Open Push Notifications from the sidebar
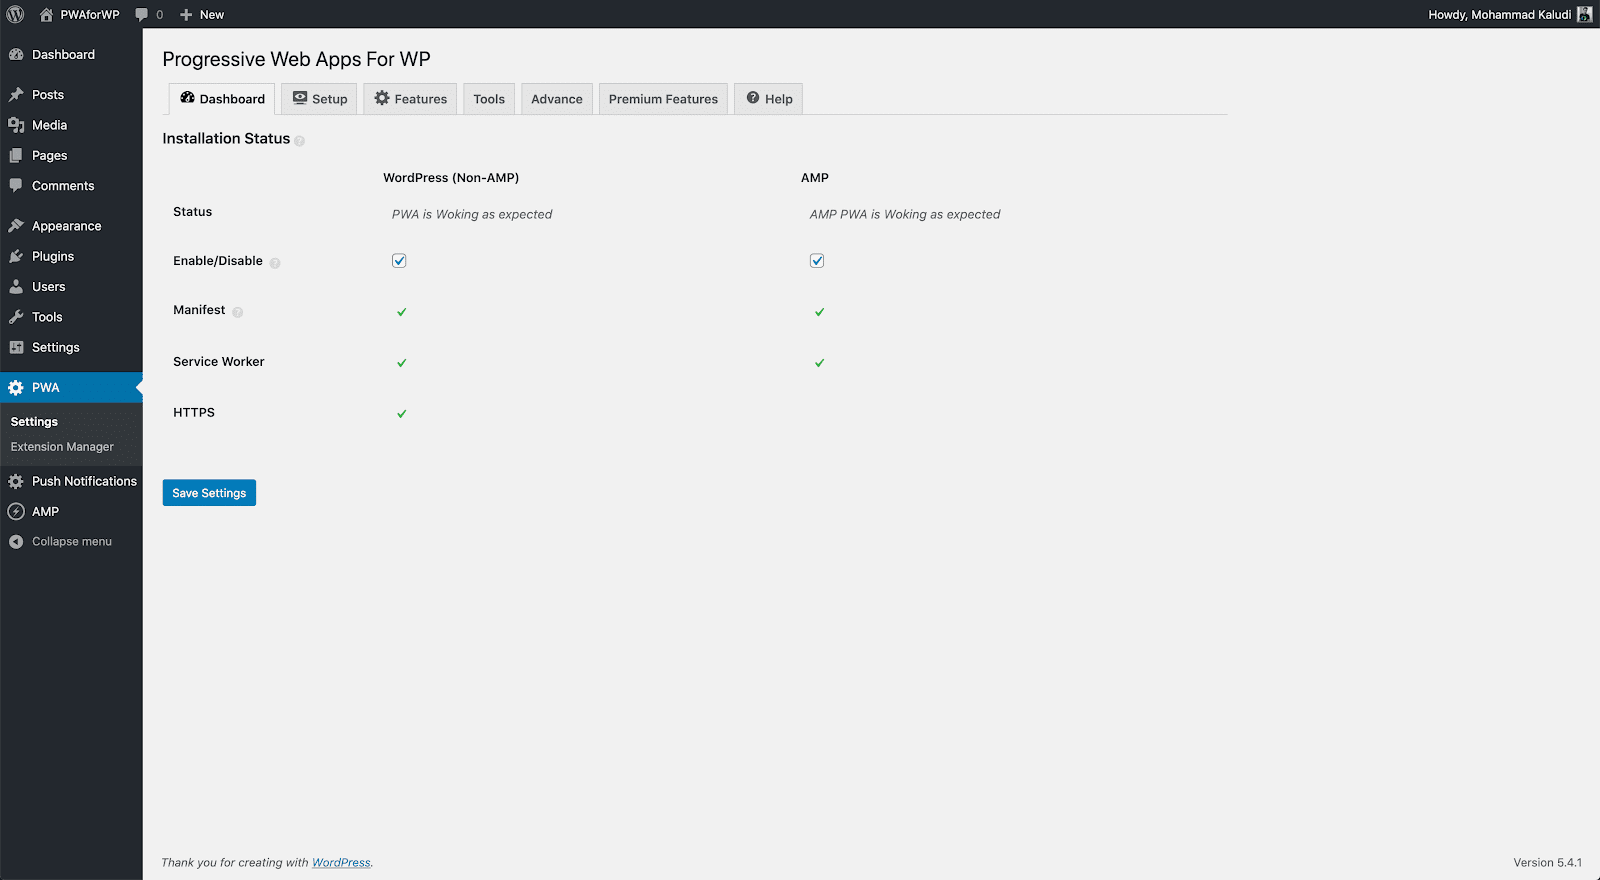Viewport: 1600px width, 880px height. (84, 481)
